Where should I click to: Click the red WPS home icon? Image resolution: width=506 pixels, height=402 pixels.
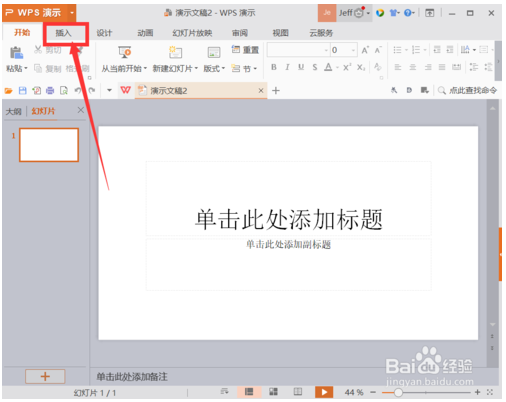click(x=125, y=90)
